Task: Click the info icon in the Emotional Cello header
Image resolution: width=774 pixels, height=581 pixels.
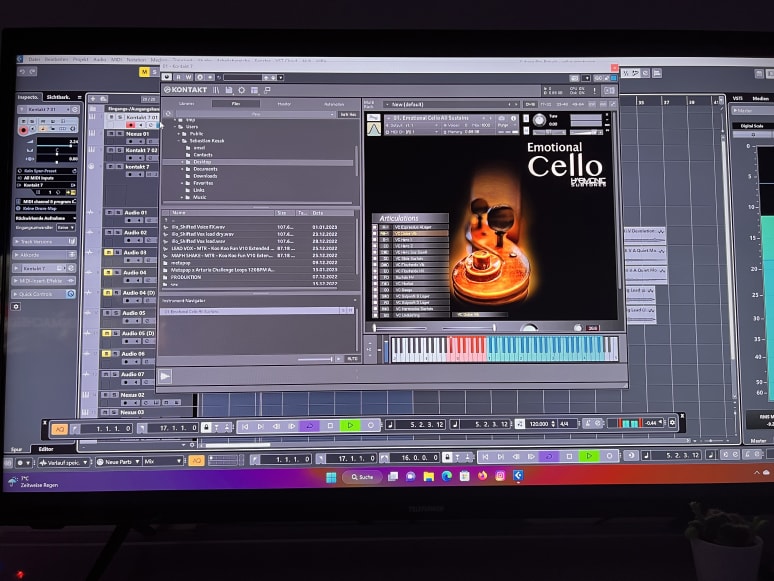Action: point(514,118)
